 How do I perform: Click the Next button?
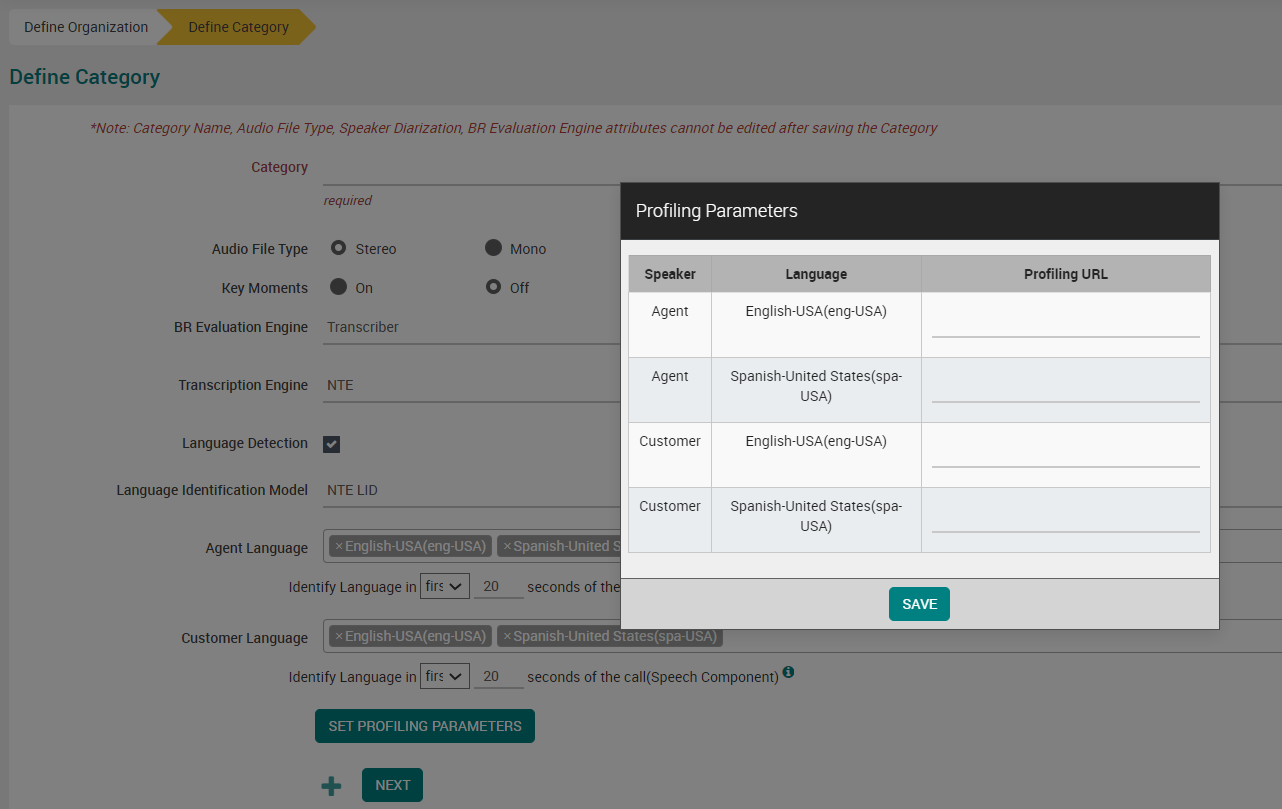(392, 785)
